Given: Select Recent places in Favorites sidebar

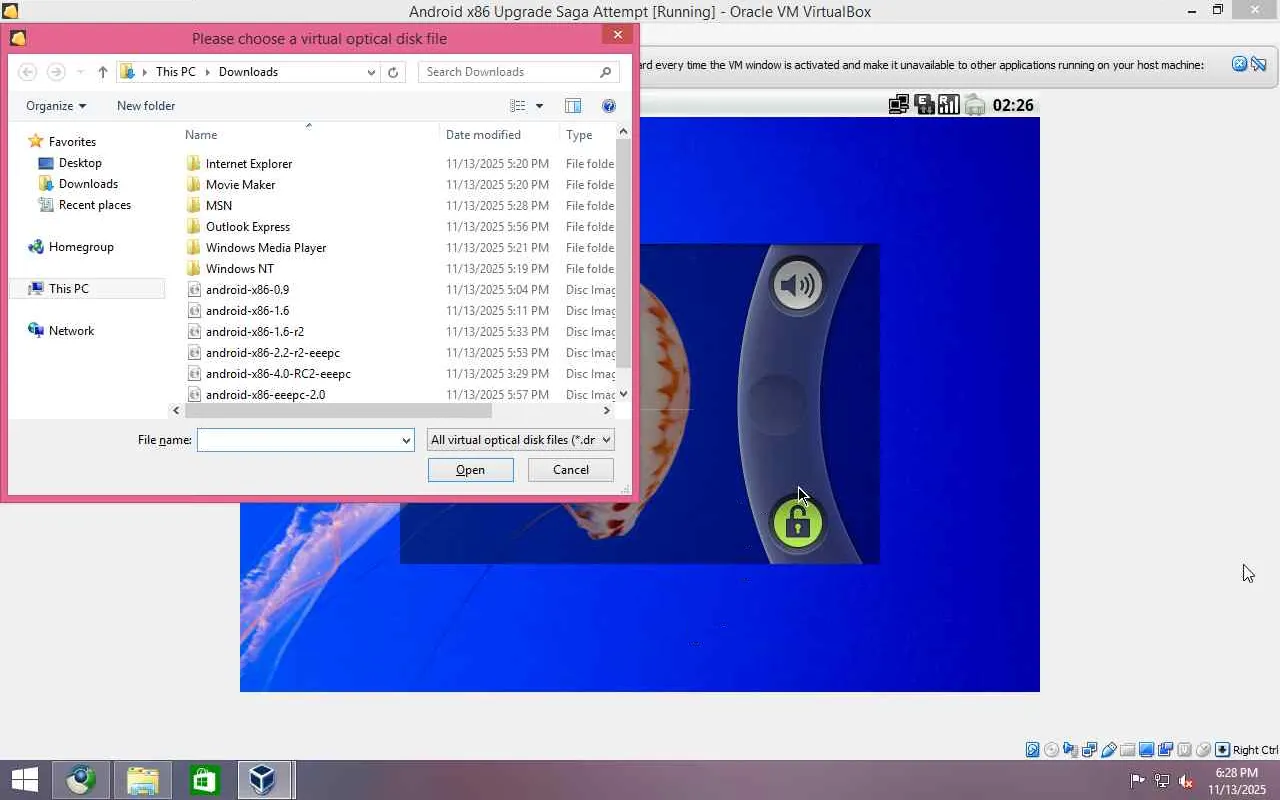Looking at the screenshot, I should pos(95,205).
